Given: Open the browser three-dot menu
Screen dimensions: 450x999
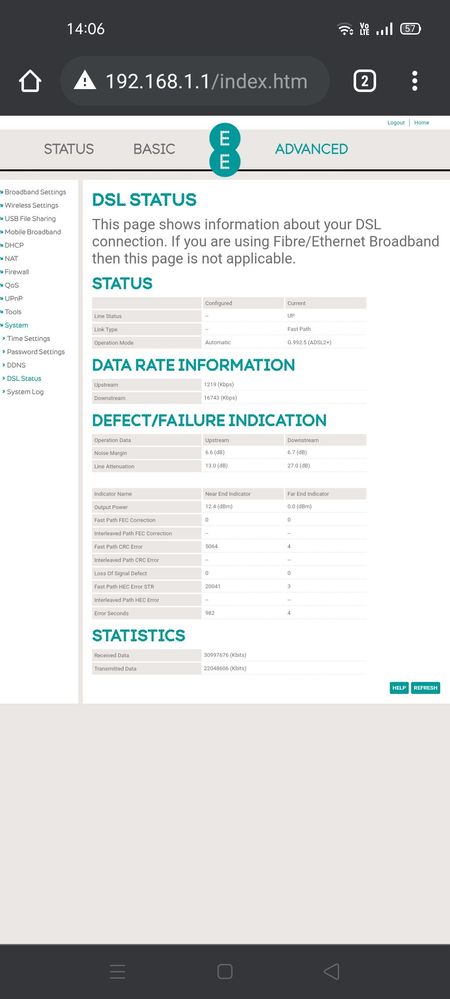Looking at the screenshot, I should pyautogui.click(x=414, y=81).
